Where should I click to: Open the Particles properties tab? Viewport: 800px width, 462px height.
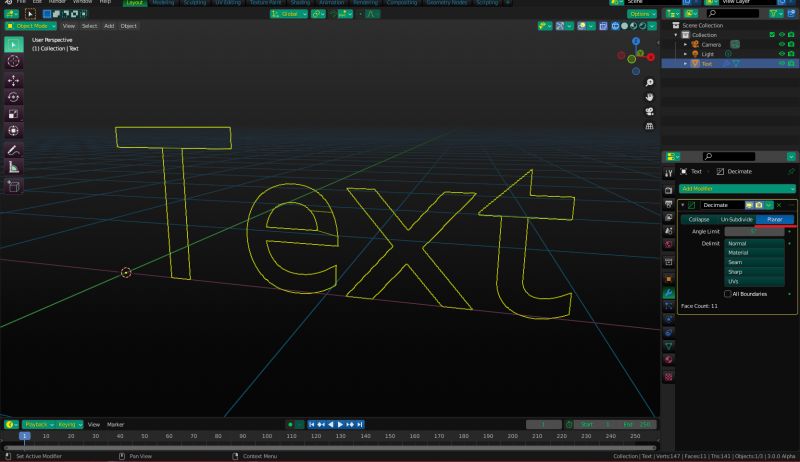pos(668,305)
